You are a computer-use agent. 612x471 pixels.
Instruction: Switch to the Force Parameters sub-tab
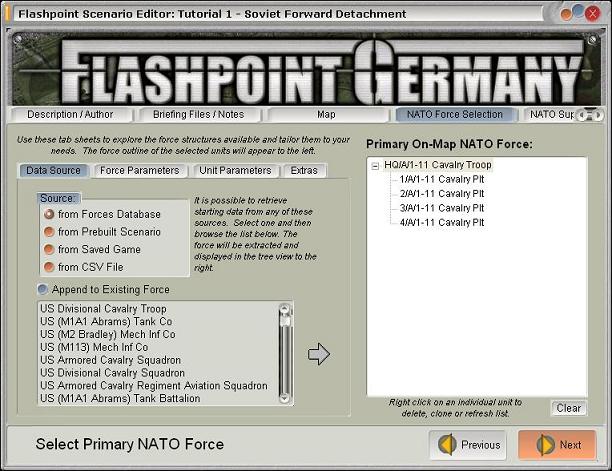coord(139,171)
